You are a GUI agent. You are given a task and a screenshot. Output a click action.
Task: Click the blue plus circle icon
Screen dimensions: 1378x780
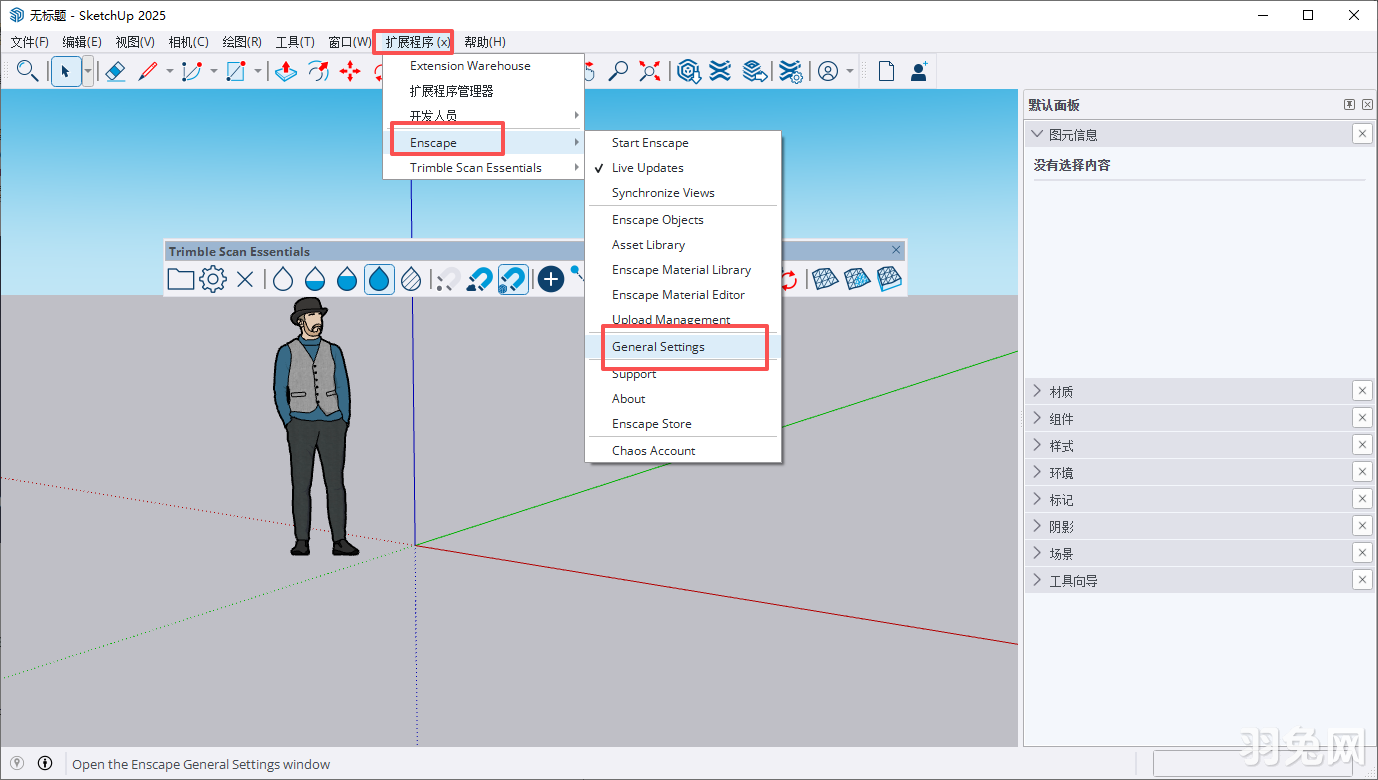[x=551, y=279]
